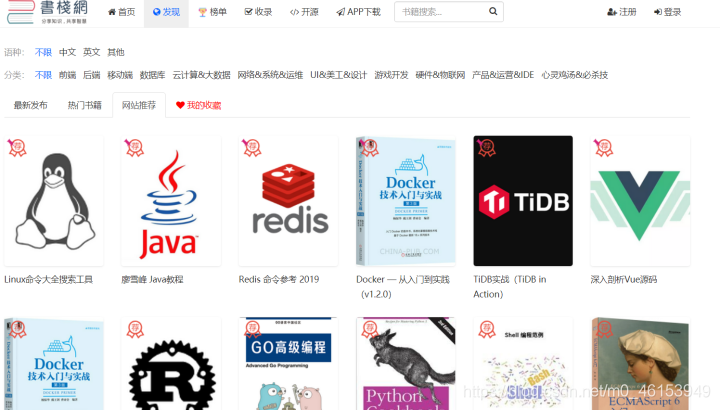Open the 收录 nav item

(258, 12)
